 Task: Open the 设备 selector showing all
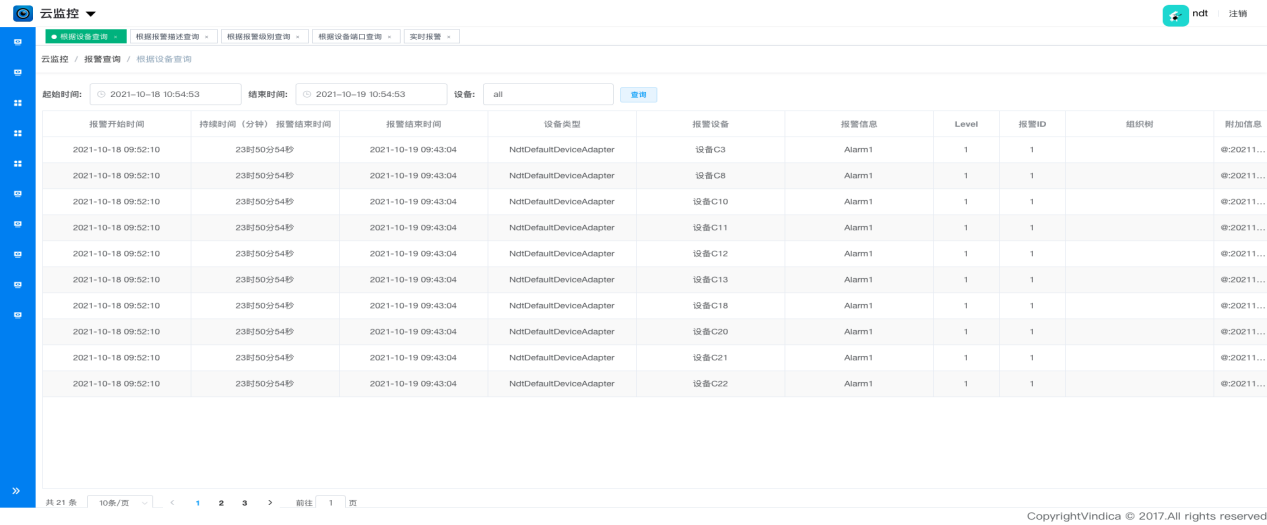point(548,94)
